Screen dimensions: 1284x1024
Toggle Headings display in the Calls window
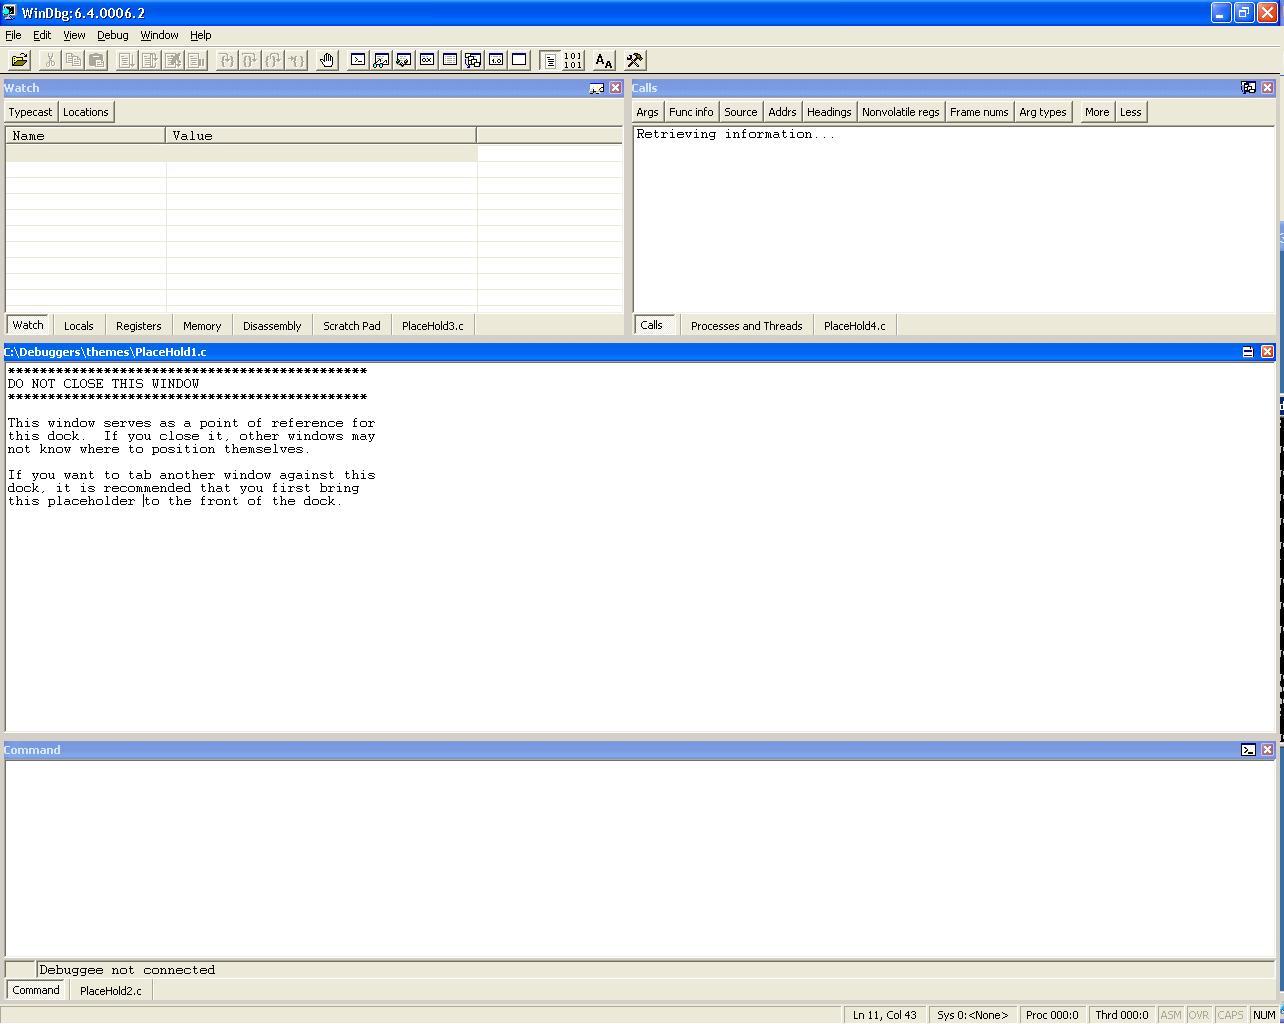click(828, 111)
